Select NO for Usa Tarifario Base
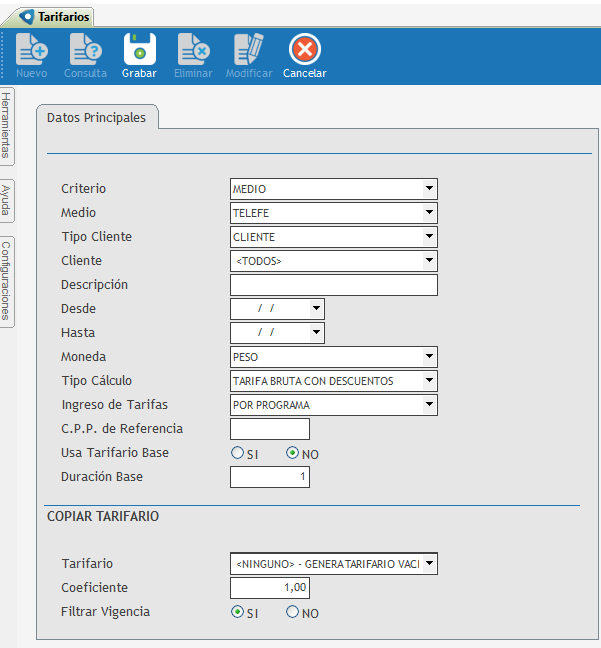Screen dimensions: 601x648 pos(293,453)
